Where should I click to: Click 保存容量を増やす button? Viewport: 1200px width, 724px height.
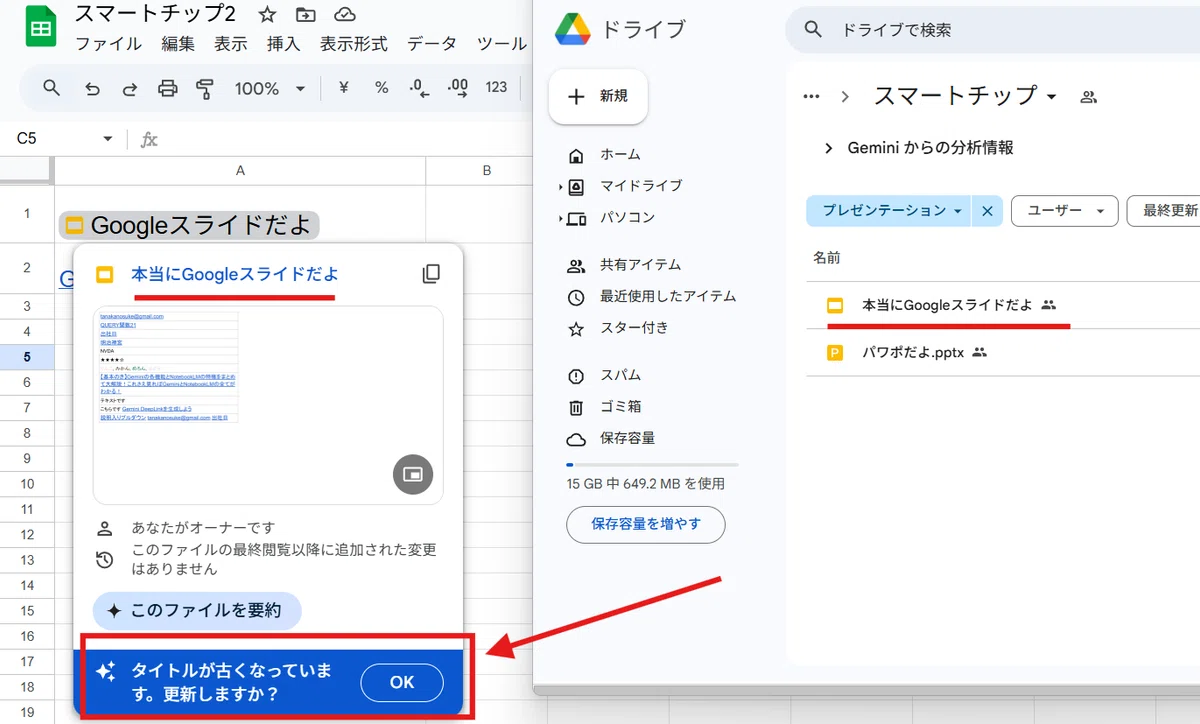[x=646, y=523]
